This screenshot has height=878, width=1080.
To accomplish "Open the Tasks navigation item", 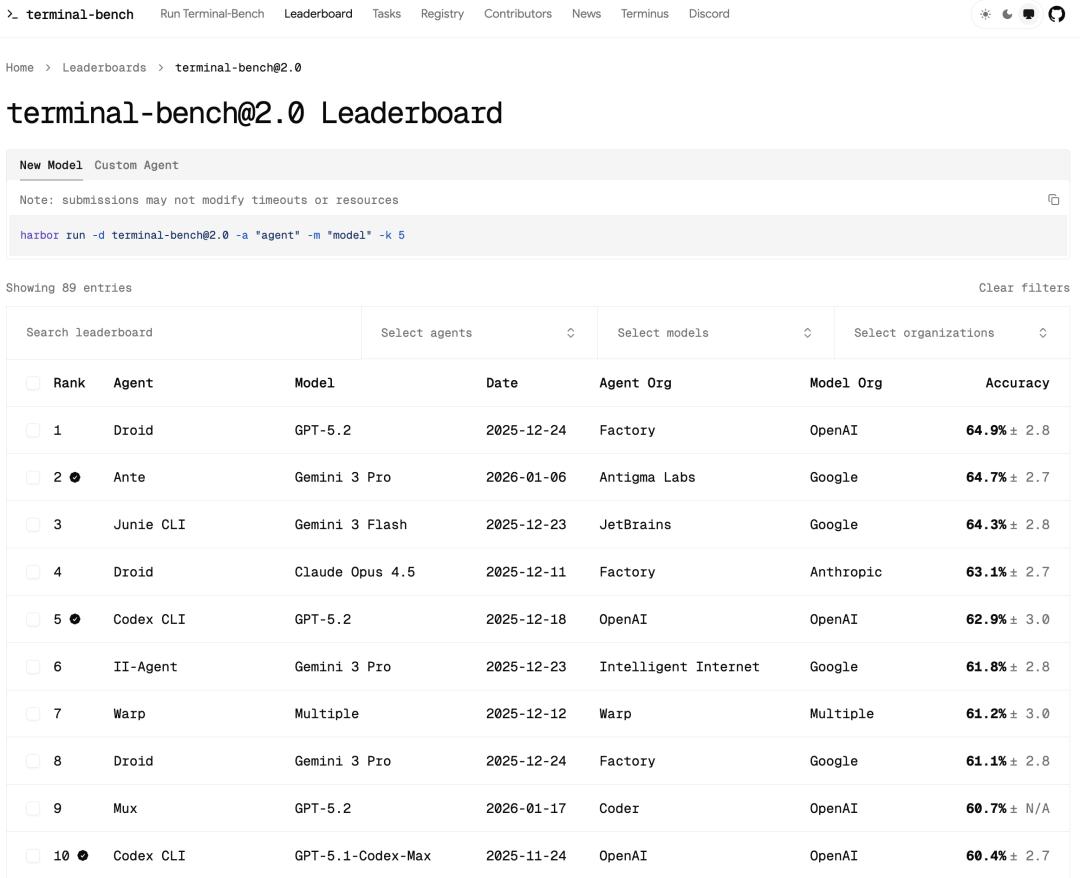I will (386, 14).
